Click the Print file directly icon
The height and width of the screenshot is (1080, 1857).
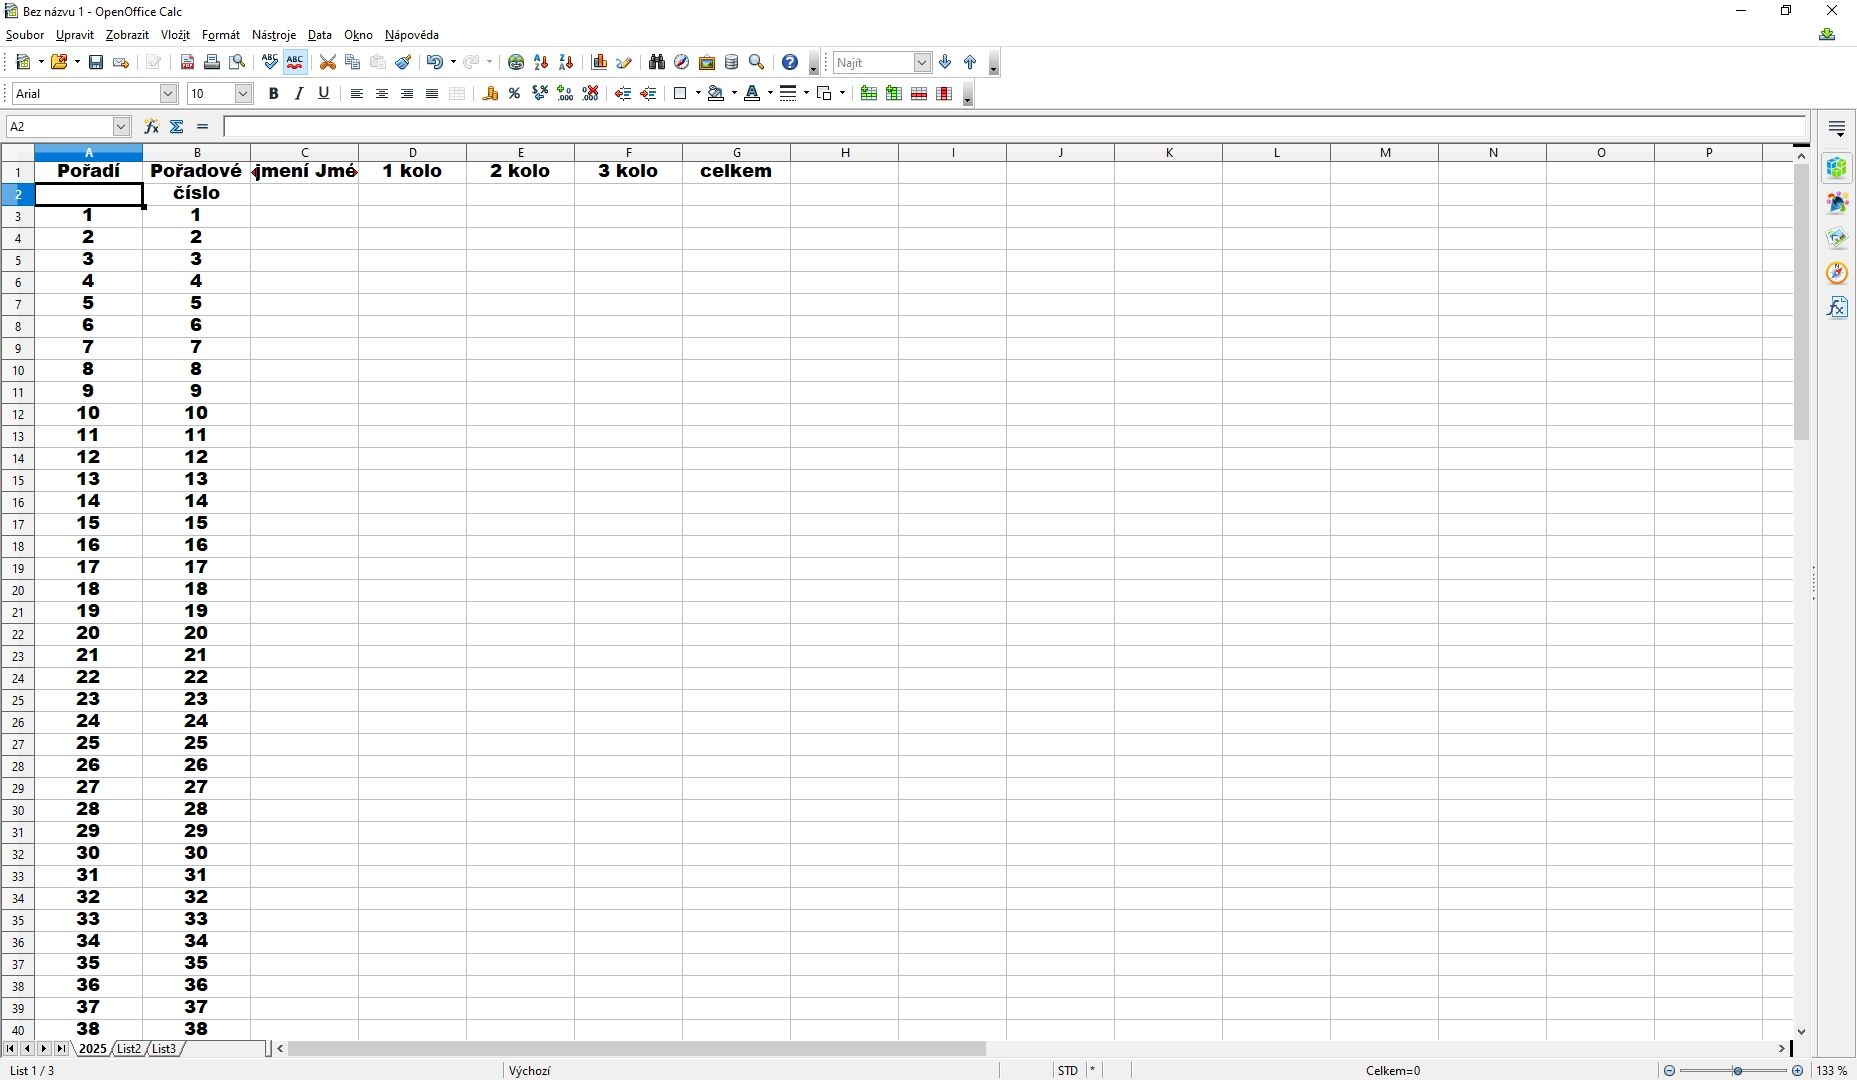click(x=212, y=62)
